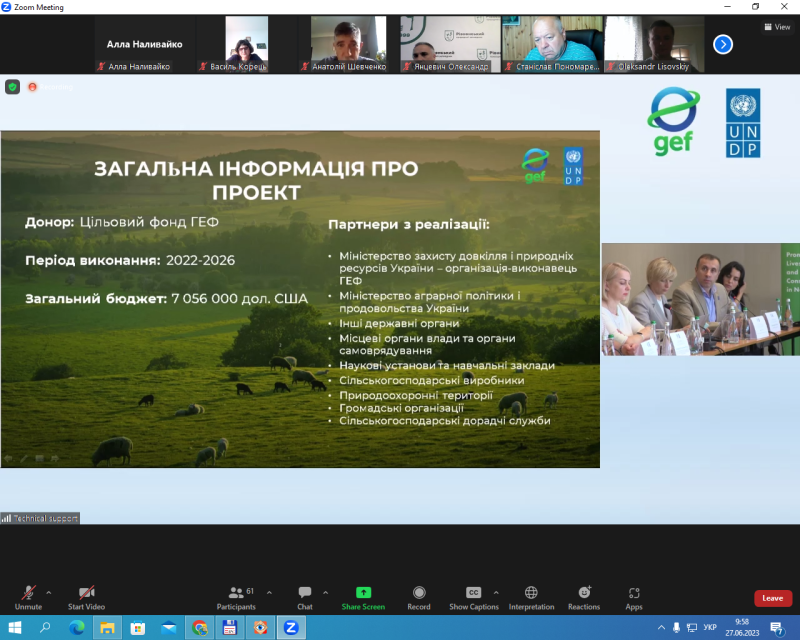The image size is (800, 640).
Task: Toggle Start Video camera on
Action: click(86, 597)
